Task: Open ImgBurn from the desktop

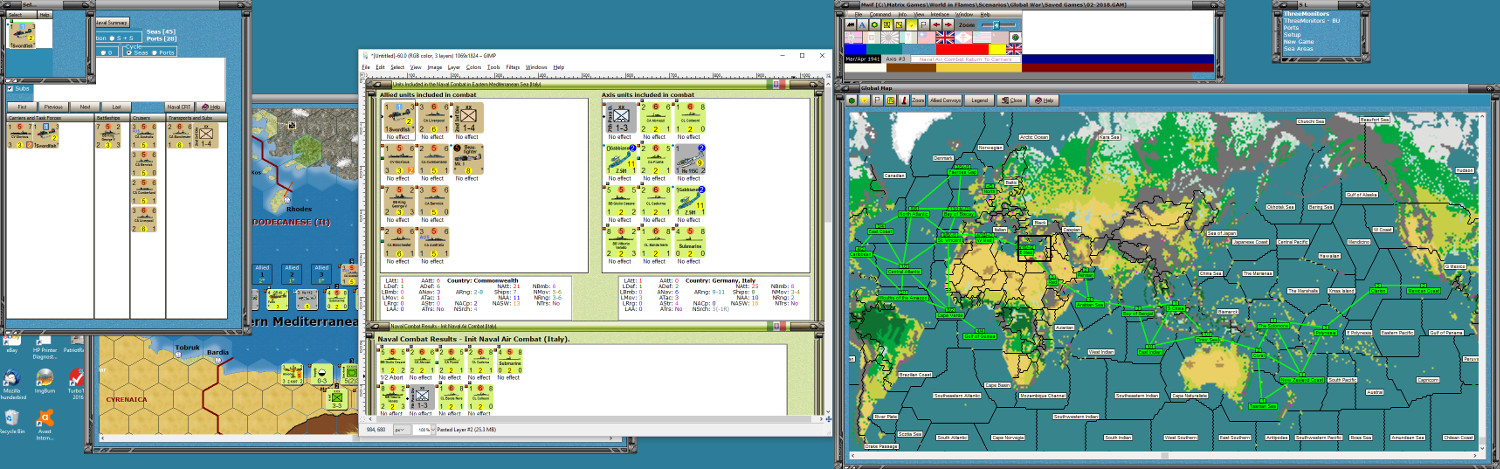Action: coord(44,378)
